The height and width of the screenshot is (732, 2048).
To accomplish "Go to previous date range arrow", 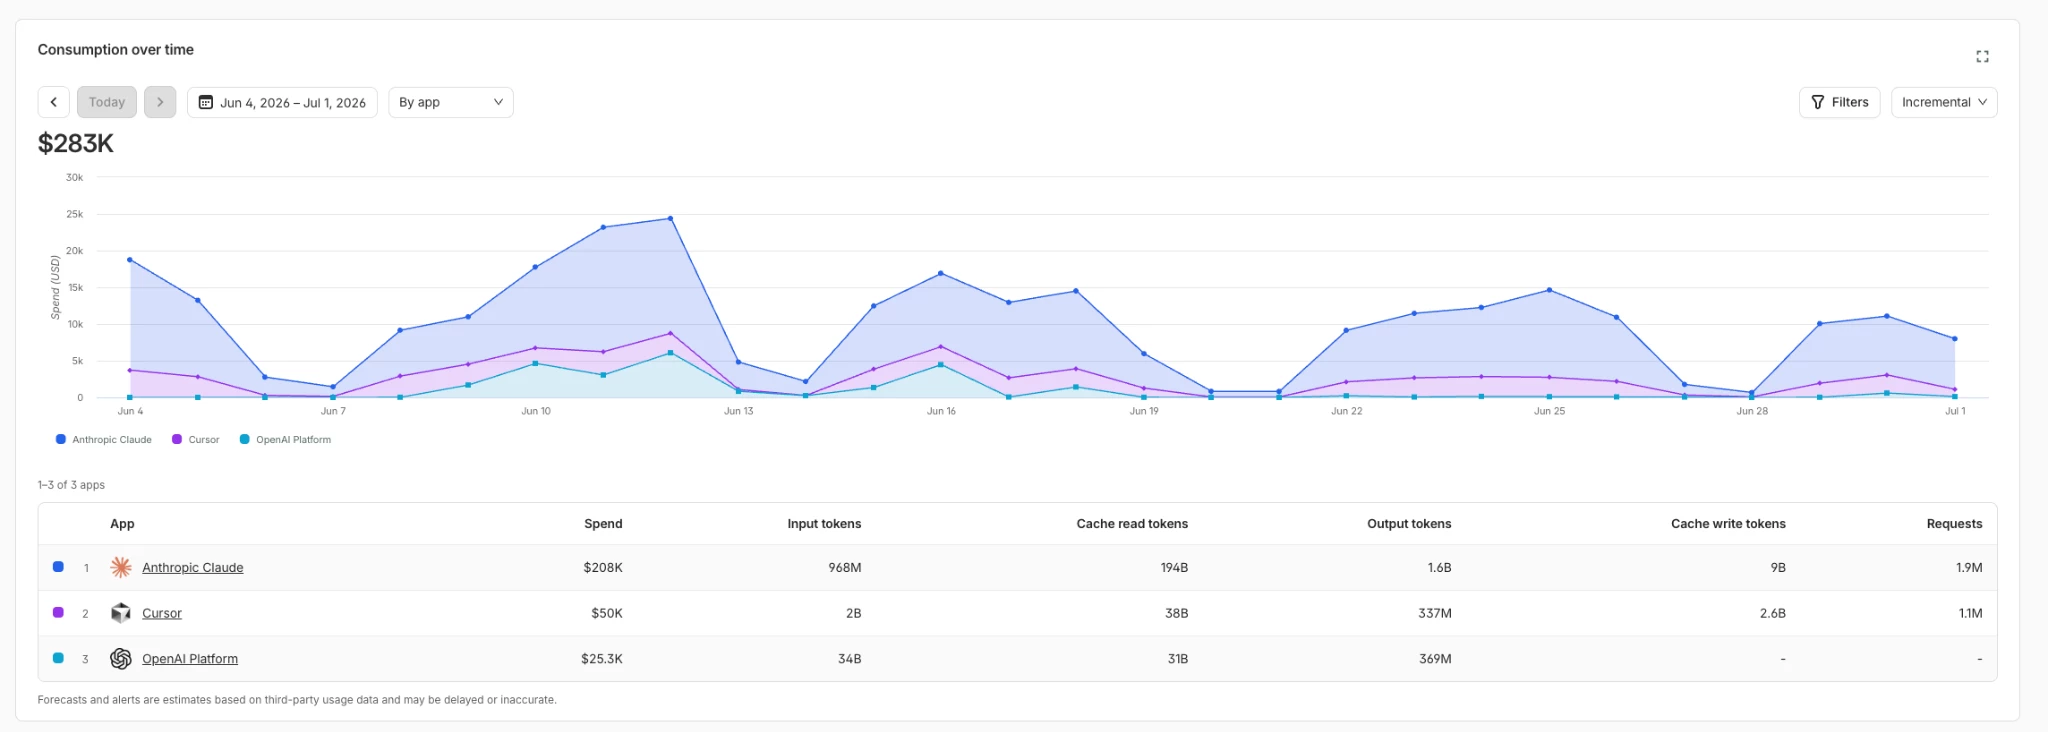I will coord(54,102).
